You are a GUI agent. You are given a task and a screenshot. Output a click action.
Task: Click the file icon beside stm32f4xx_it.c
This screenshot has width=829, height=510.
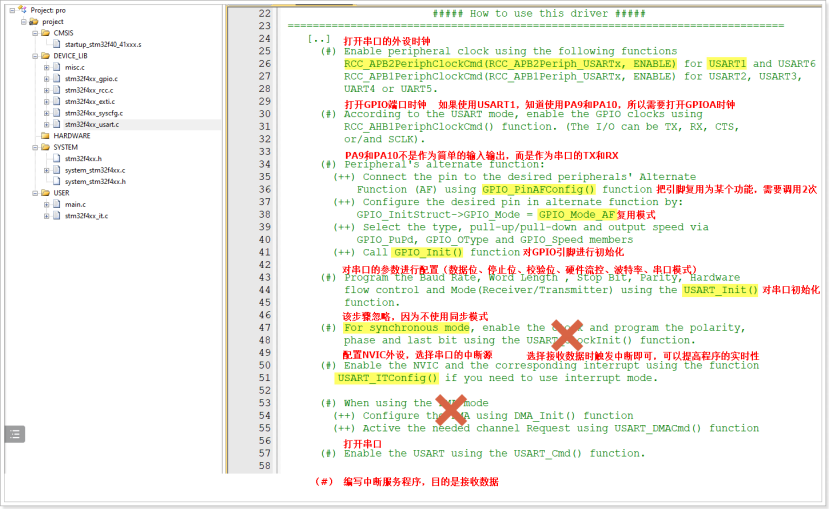(57, 216)
